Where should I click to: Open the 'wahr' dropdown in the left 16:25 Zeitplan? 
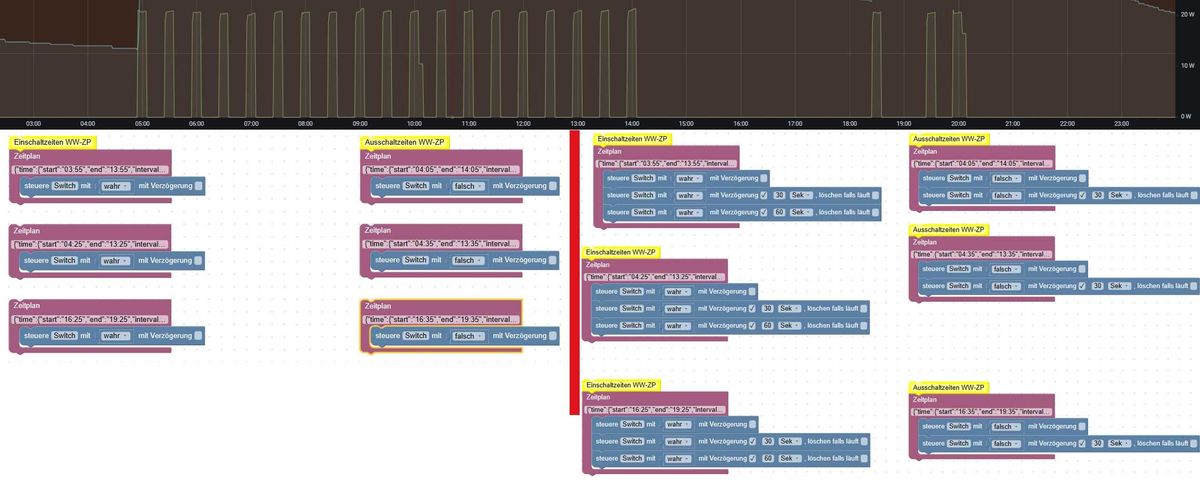pyautogui.click(x=116, y=336)
